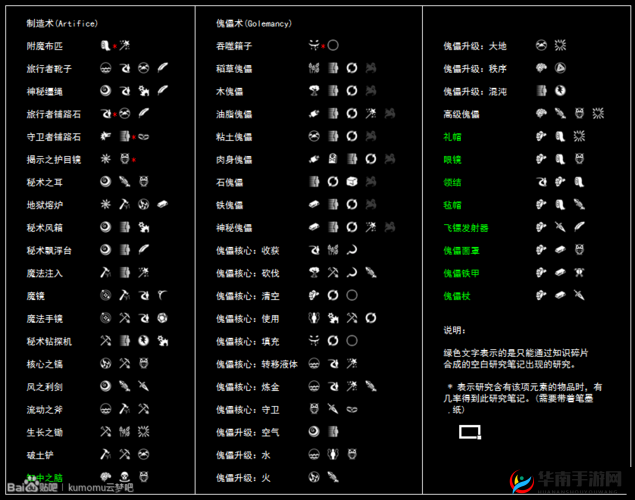
Task: Click the human figure icon in 傀儡升级:水 row
Action: [333, 454]
